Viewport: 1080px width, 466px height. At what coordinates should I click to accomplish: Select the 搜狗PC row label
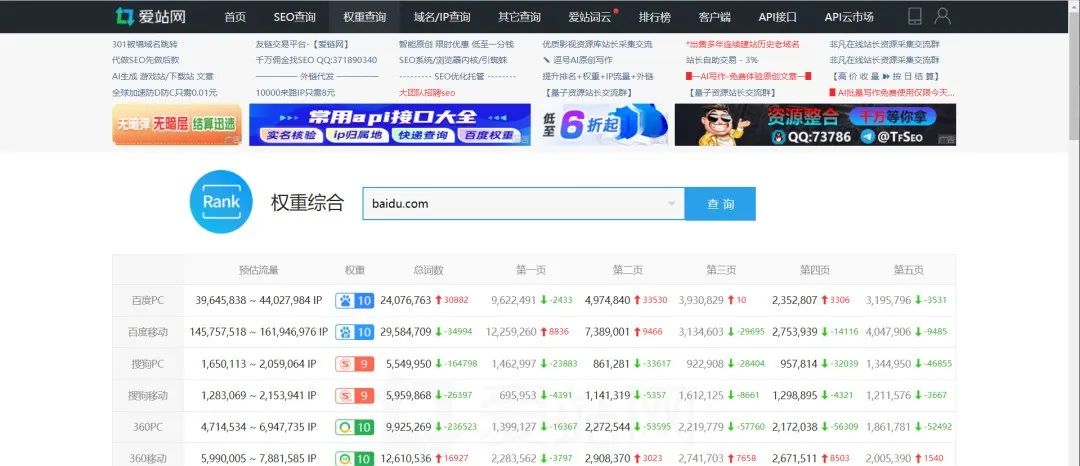(148, 363)
